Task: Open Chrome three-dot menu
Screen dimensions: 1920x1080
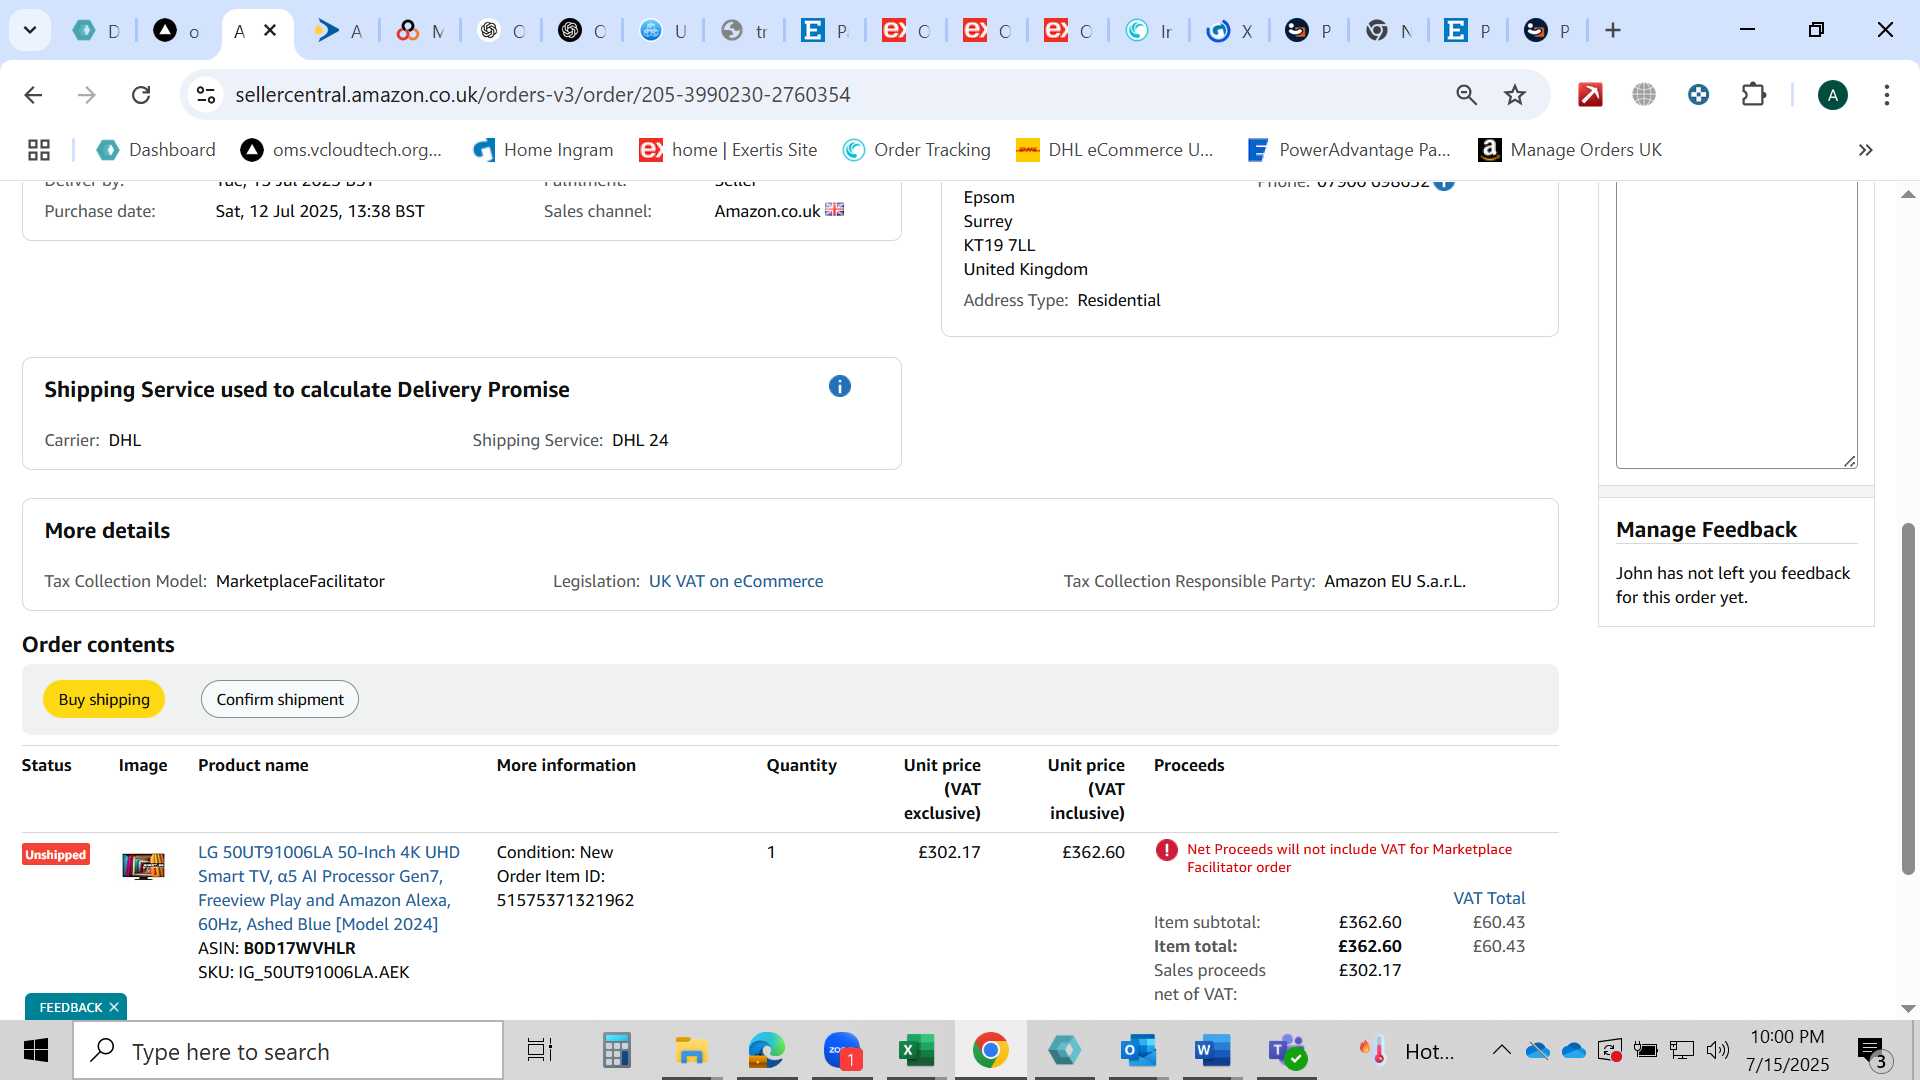Action: [x=1886, y=95]
